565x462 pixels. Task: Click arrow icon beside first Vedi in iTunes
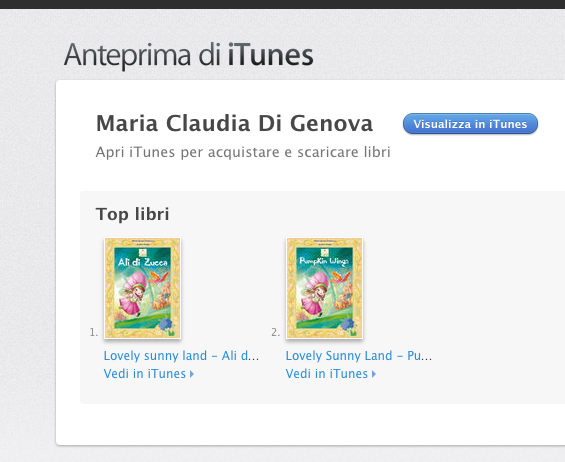pyautogui.click(x=192, y=374)
